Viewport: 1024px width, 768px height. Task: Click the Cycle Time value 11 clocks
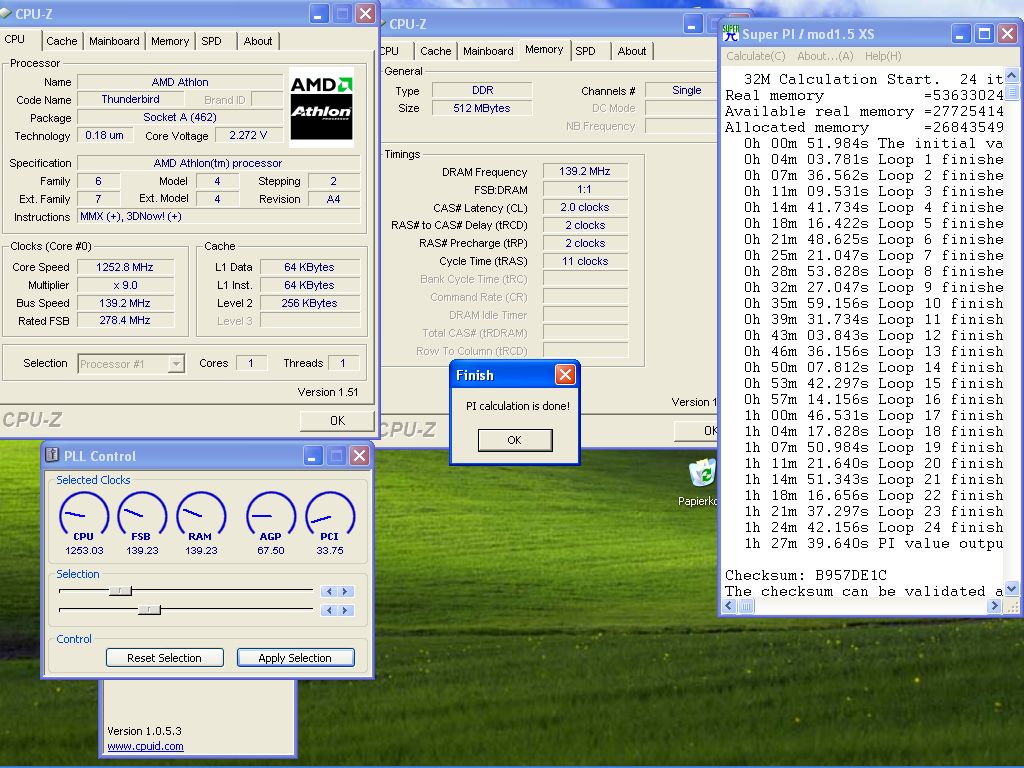pyautogui.click(x=584, y=261)
